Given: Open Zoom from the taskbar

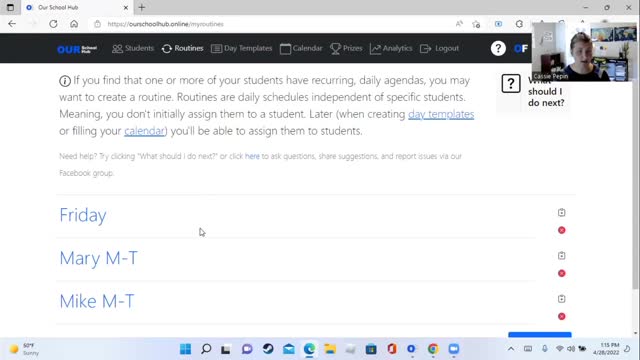Looking at the screenshot, I should pyautogui.click(x=453, y=349).
